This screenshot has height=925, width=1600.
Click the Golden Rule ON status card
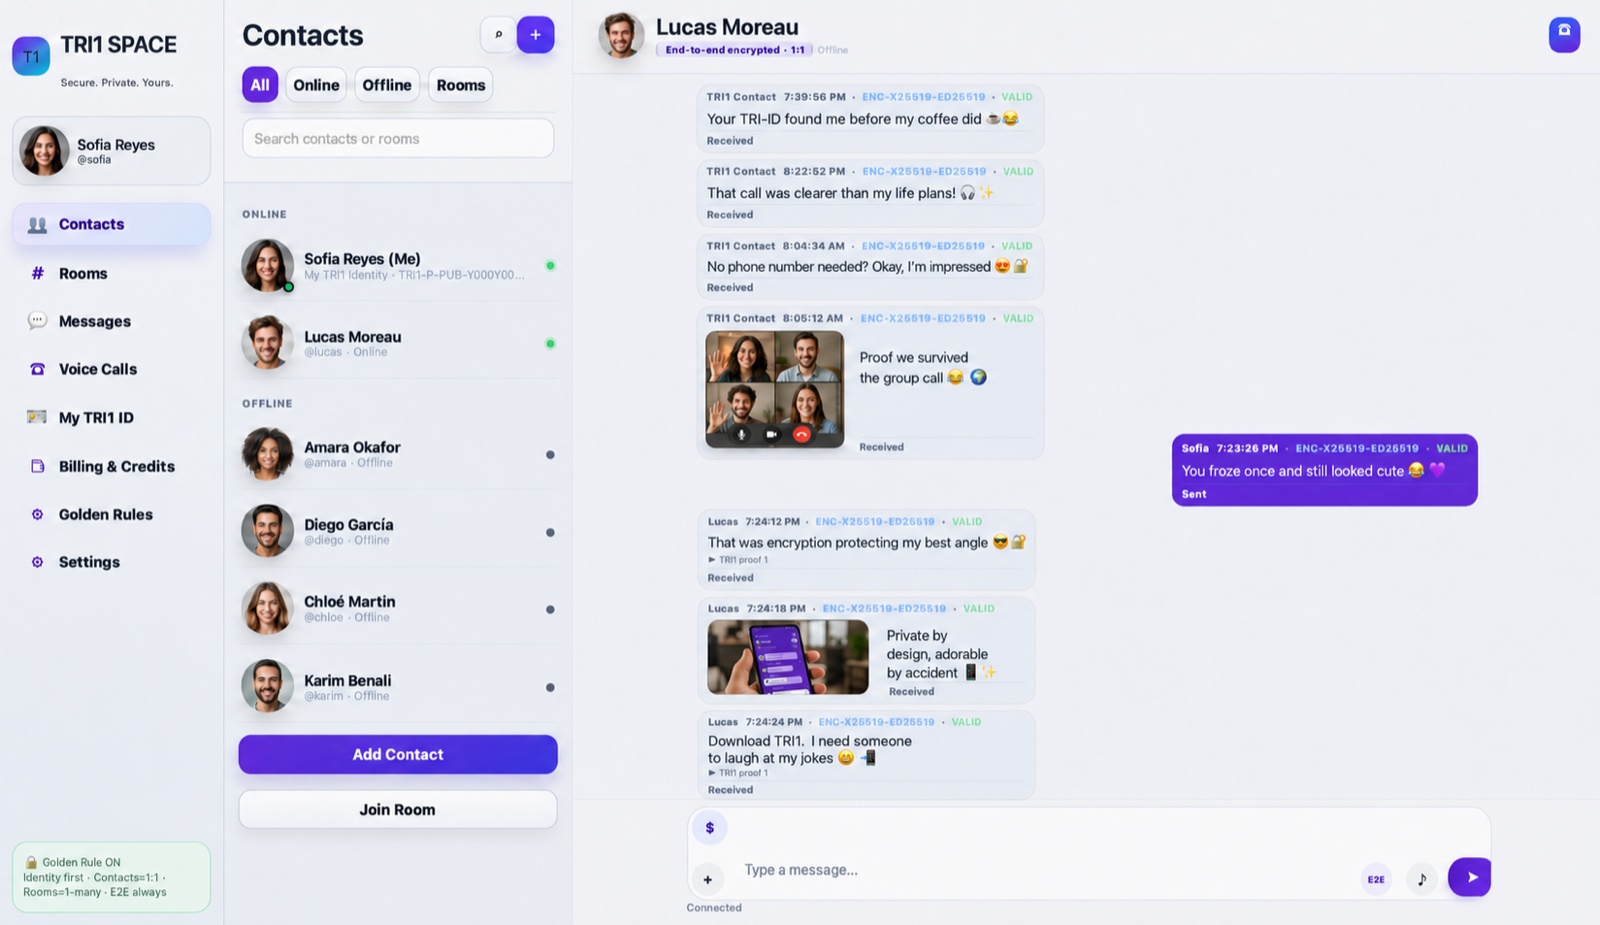[x=111, y=877]
